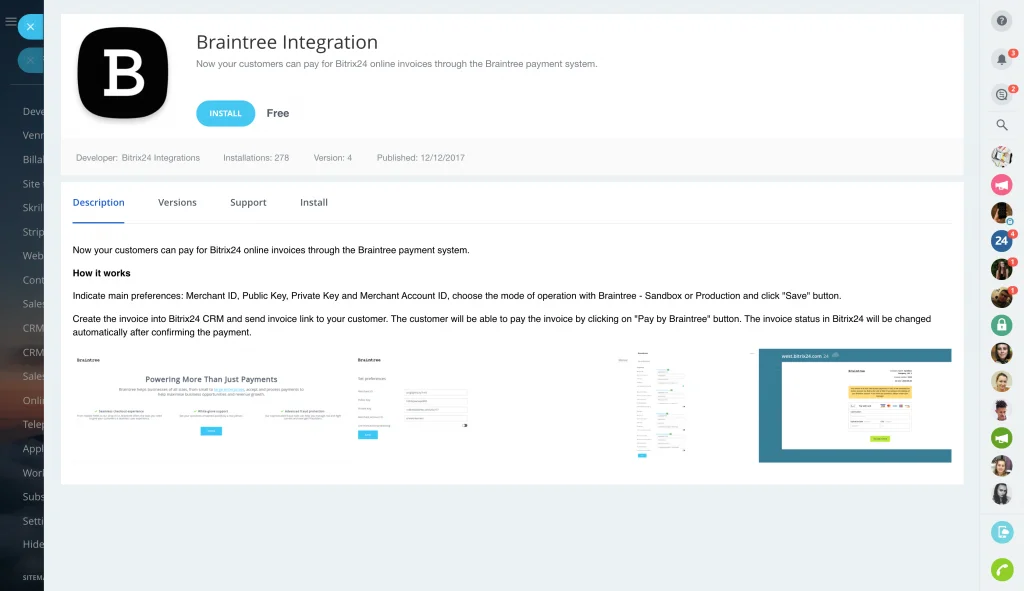
Task: Open the green megaphone channel icon
Action: click(x=1002, y=438)
